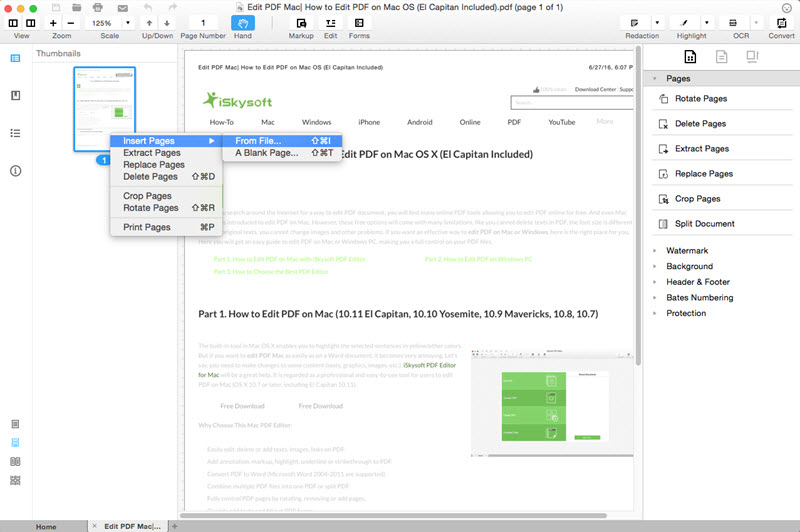Select the Hand tool in toolbar
800x532 pixels.
(243, 23)
